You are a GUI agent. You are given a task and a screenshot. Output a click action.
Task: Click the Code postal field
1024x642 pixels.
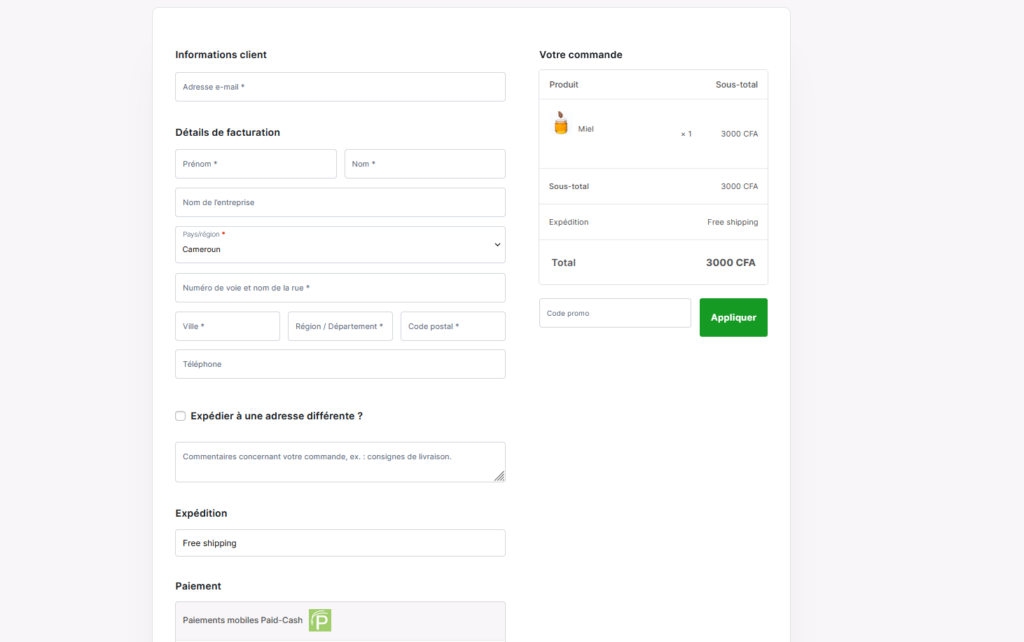pyautogui.click(x=452, y=326)
